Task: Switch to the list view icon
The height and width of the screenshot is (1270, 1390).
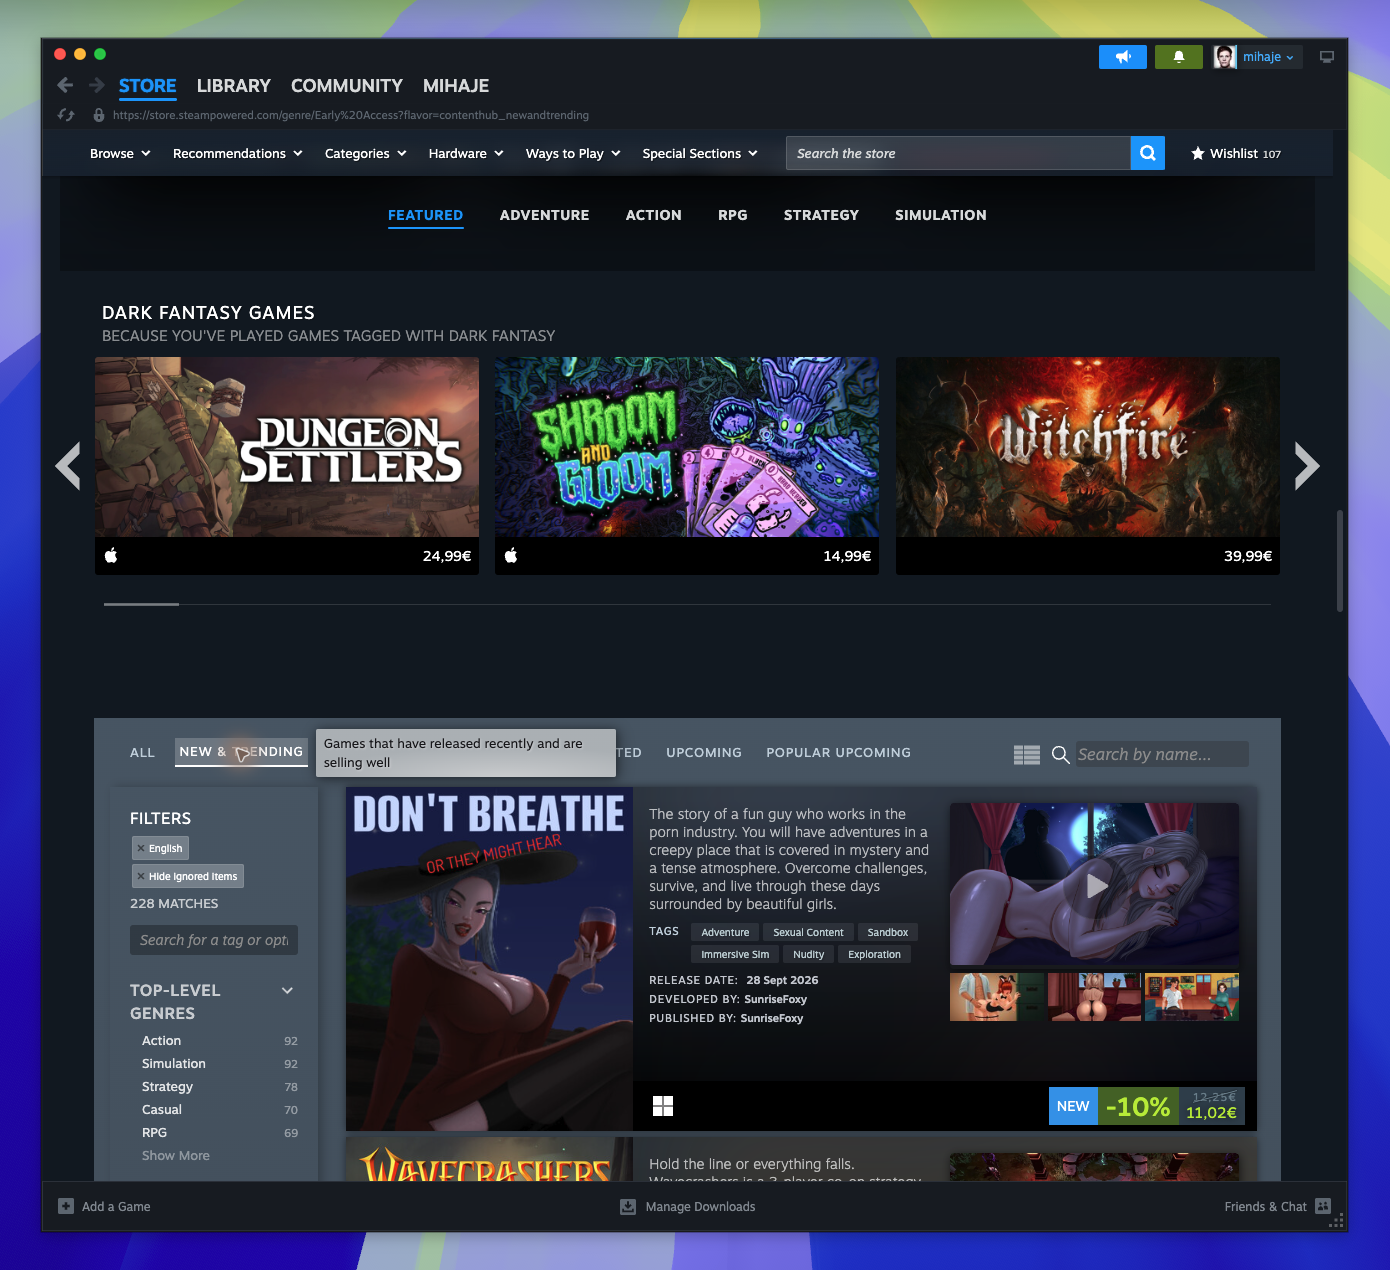Action: (1027, 755)
